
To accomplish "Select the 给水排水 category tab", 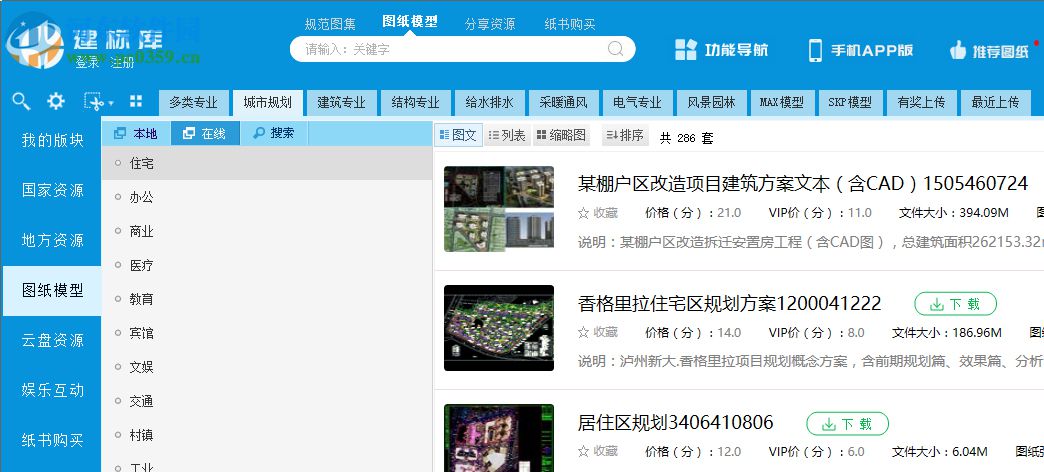I will [489, 103].
